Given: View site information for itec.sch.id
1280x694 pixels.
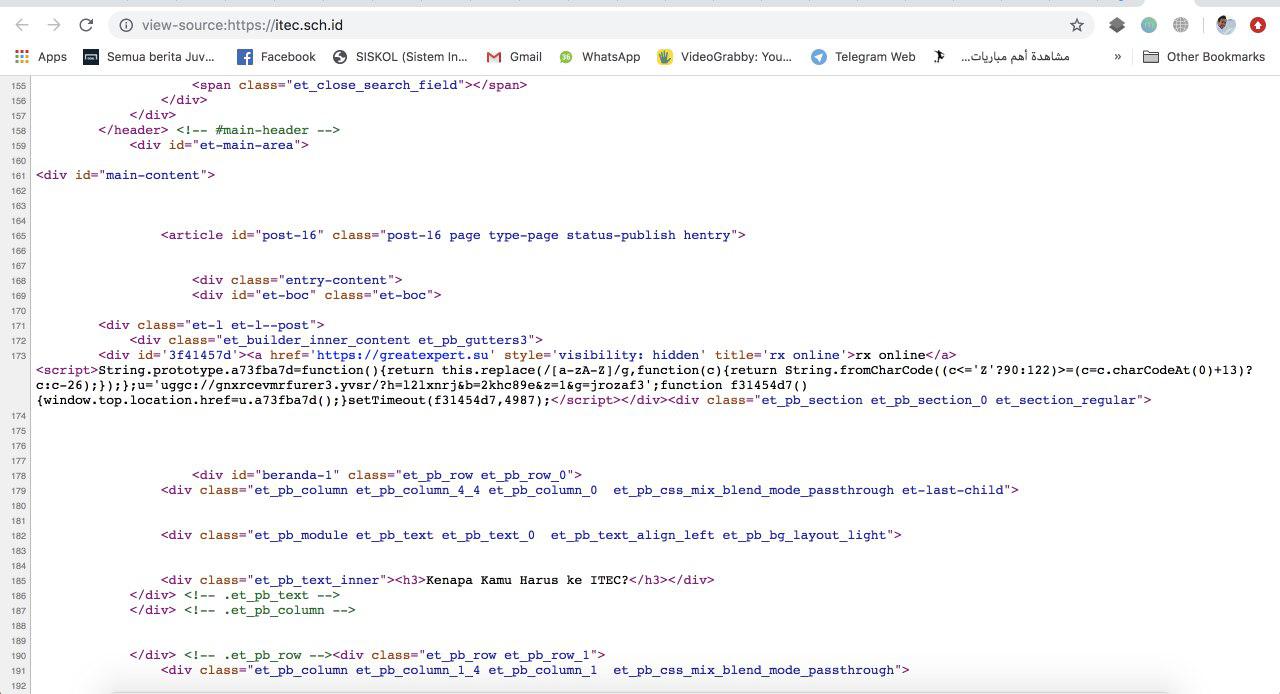Looking at the screenshot, I should coord(125,25).
